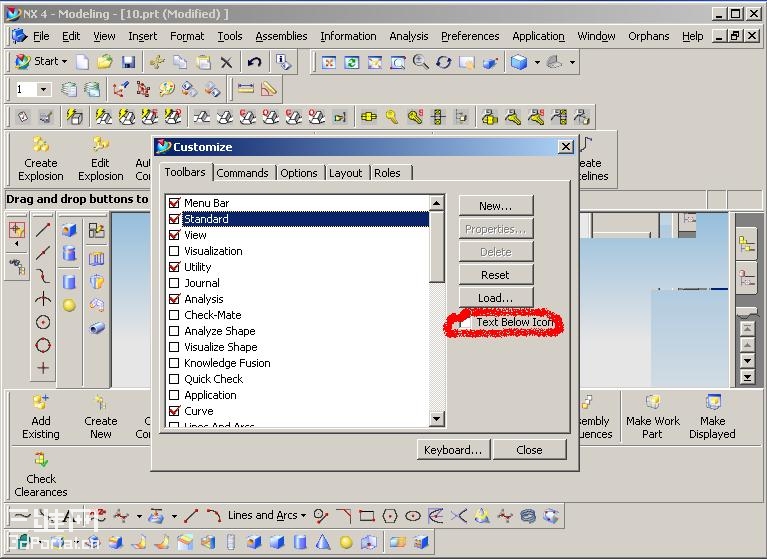Enable the Check-Mate toolbar checkbox
Viewport: 767px width, 559px height.
[174, 315]
